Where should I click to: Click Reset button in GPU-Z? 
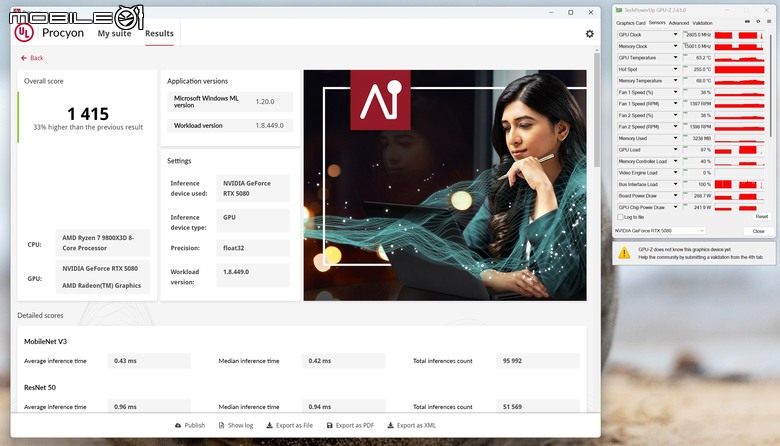point(762,217)
